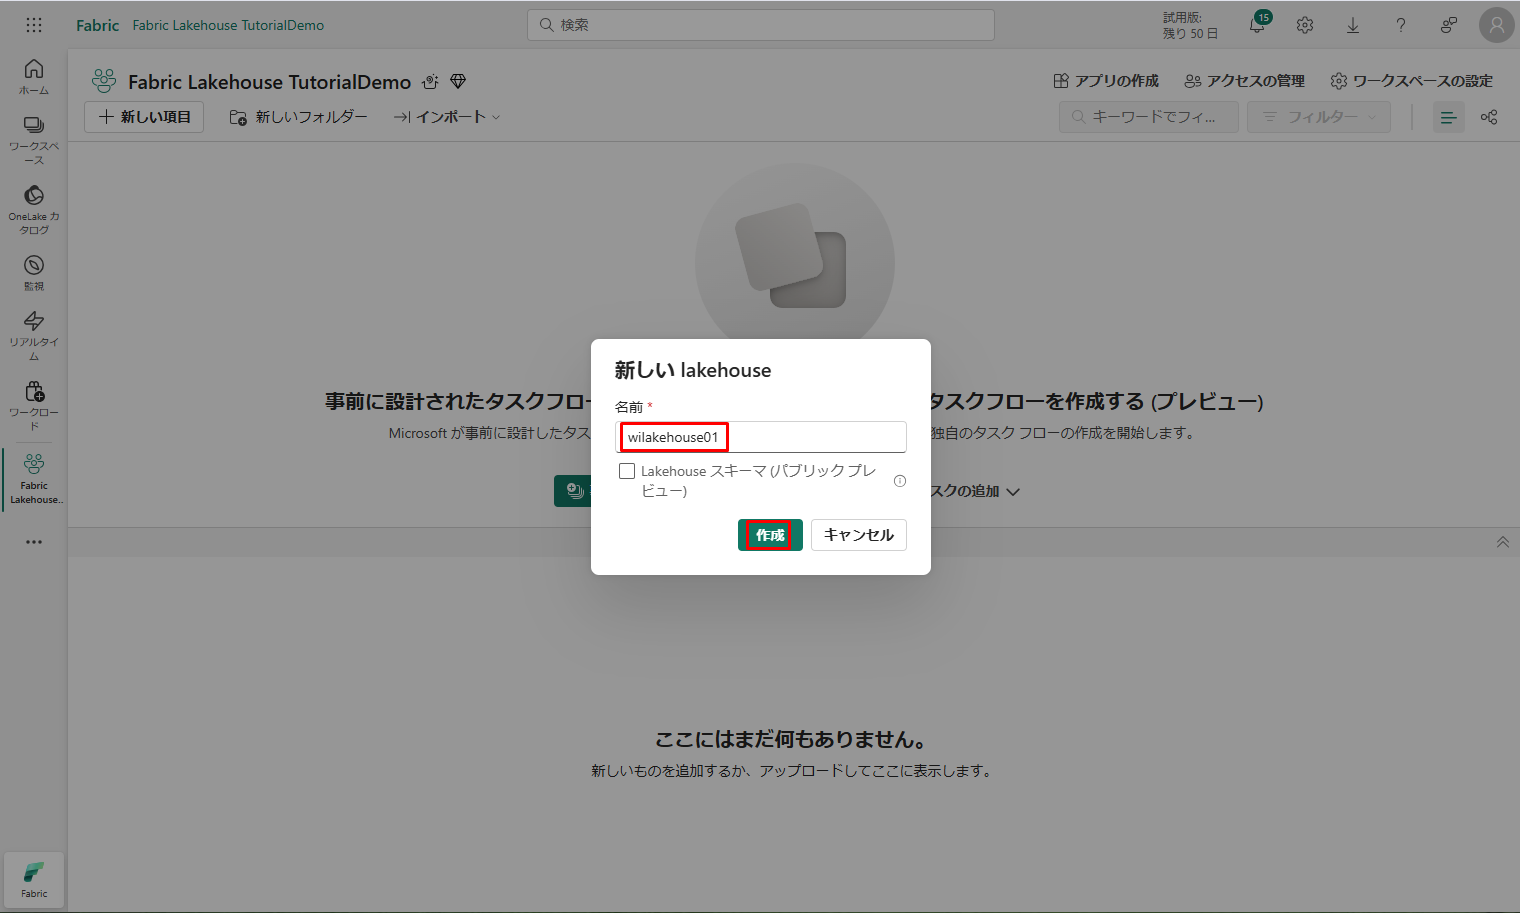1521x913 pixels.
Task: Expand the タスクの追加 dropdown
Action: pyautogui.click(x=974, y=491)
